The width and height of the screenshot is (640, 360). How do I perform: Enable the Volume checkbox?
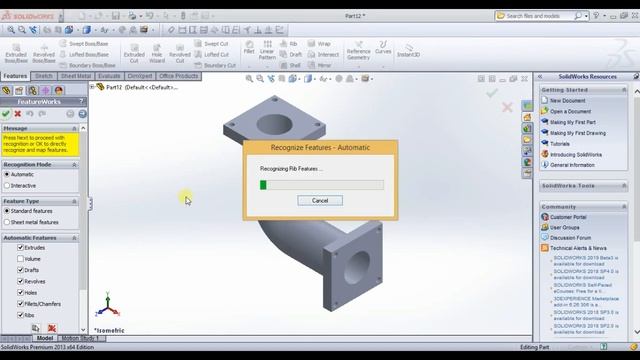[20, 259]
